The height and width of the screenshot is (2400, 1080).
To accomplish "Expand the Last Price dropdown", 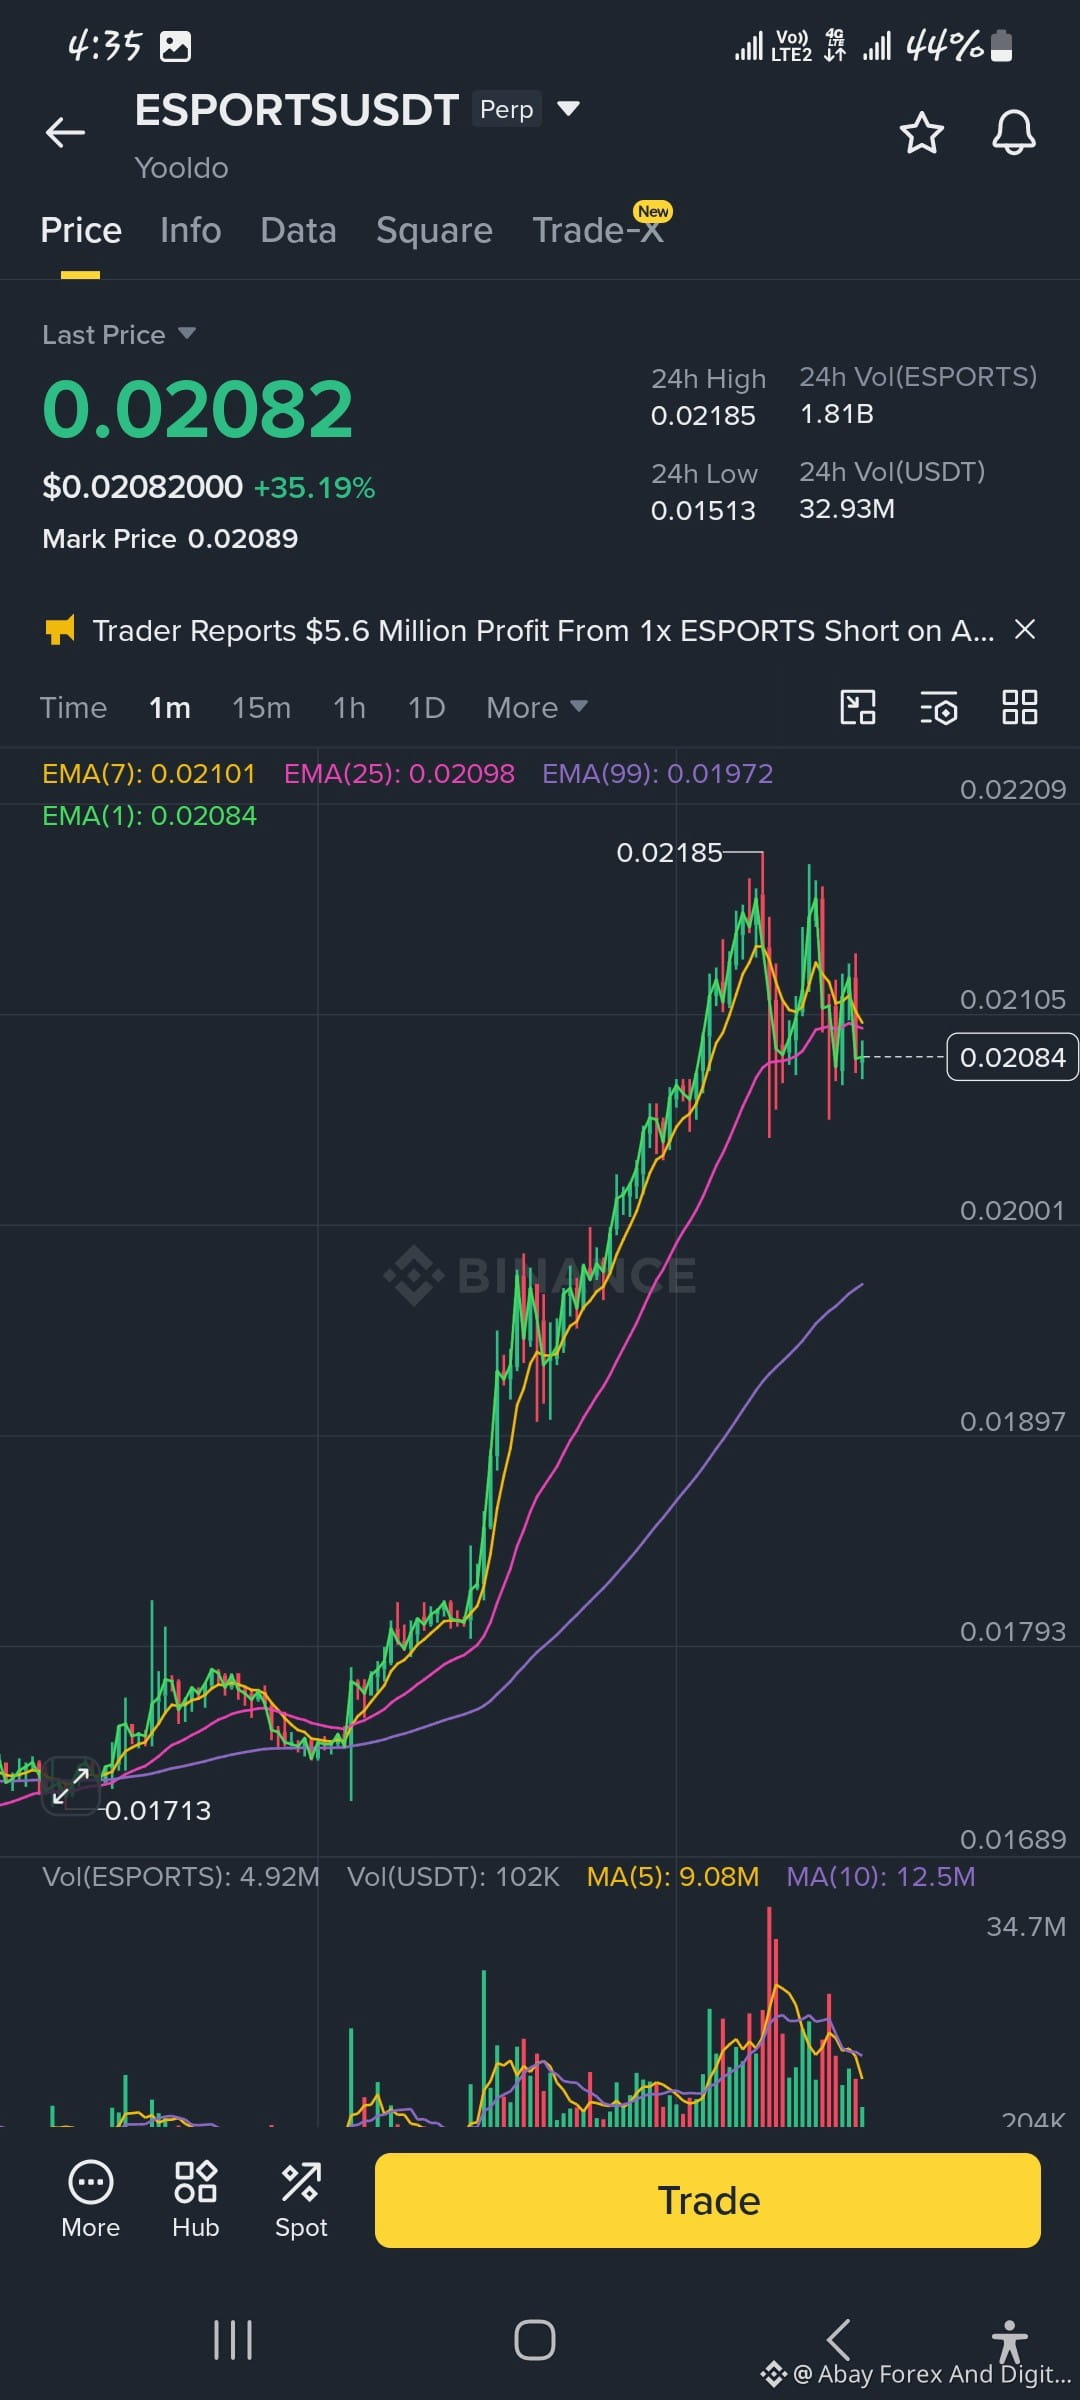I will tap(118, 334).
